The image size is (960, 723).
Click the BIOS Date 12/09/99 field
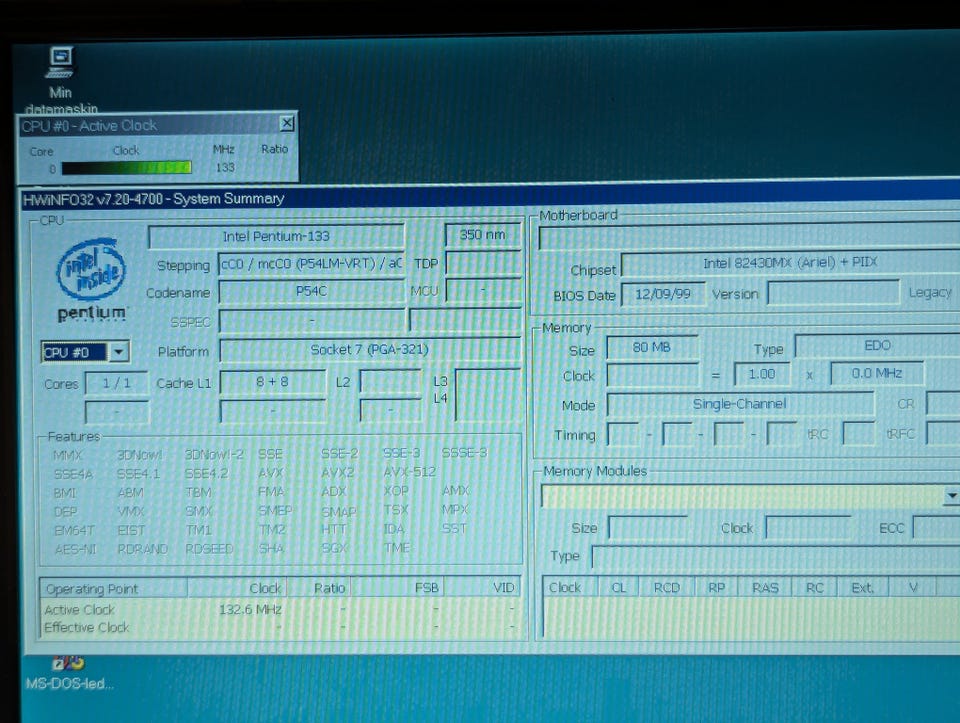pyautogui.click(x=663, y=294)
